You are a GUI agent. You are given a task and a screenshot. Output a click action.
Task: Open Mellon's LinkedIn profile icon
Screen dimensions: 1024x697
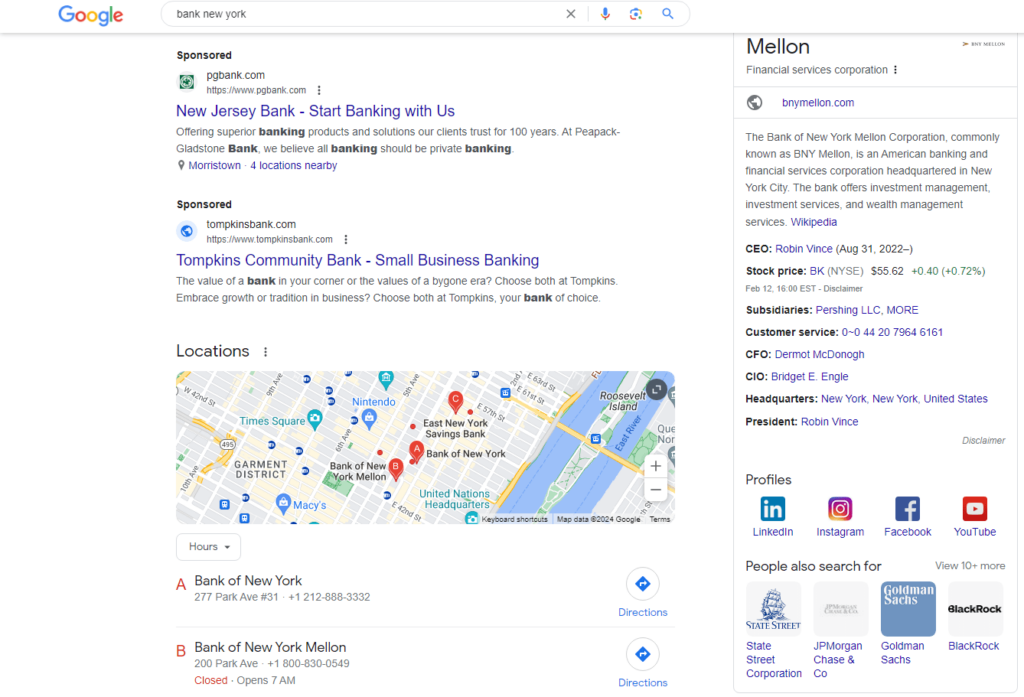coord(772,509)
